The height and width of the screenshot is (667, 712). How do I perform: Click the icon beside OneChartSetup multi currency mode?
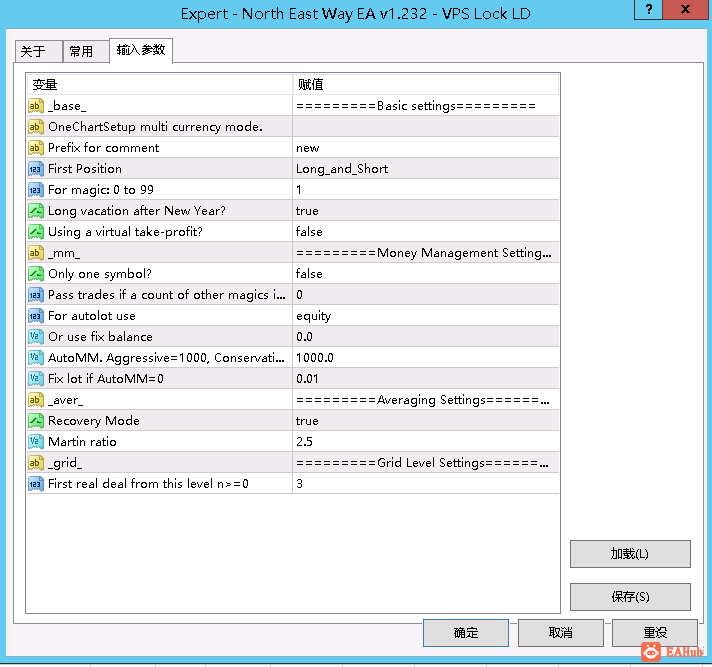(x=35, y=127)
